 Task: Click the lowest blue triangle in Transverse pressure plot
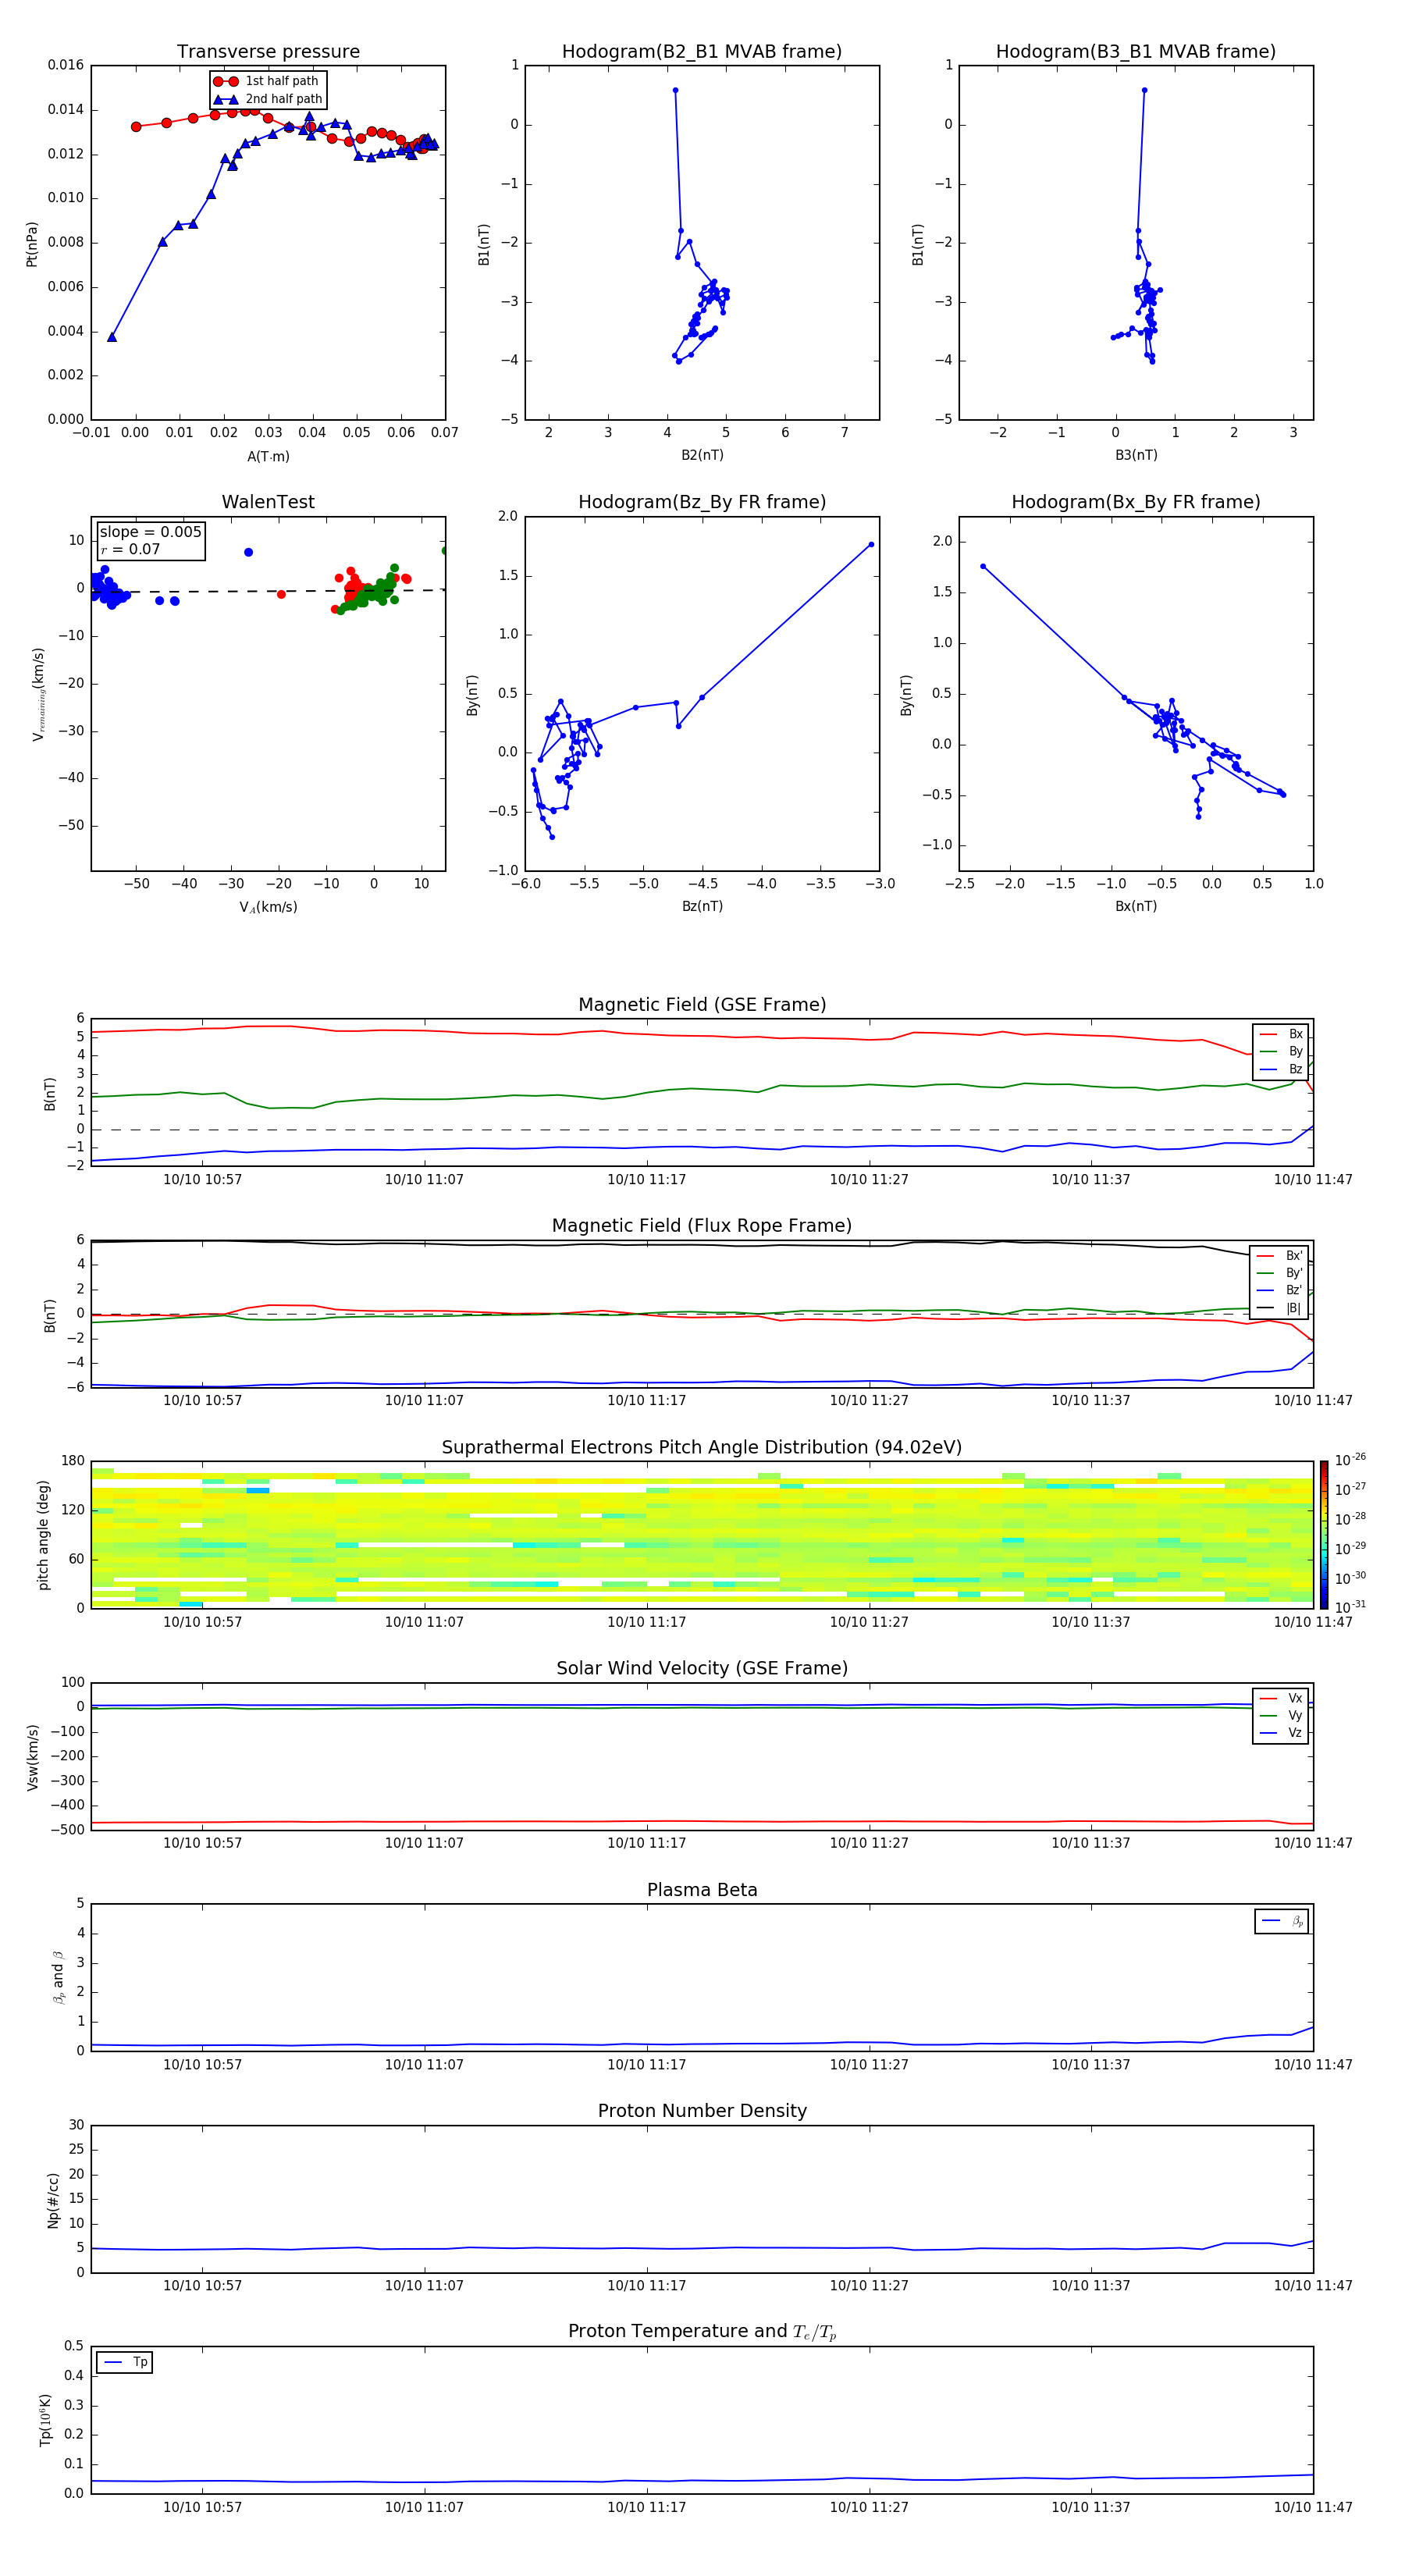tap(112, 337)
